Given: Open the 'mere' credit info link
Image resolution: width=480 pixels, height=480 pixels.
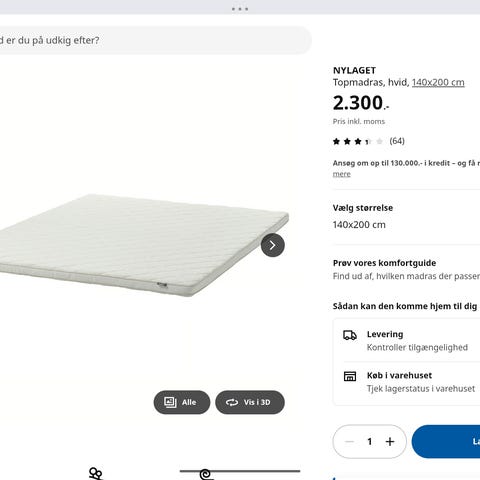Looking at the screenshot, I should pyautogui.click(x=342, y=174).
